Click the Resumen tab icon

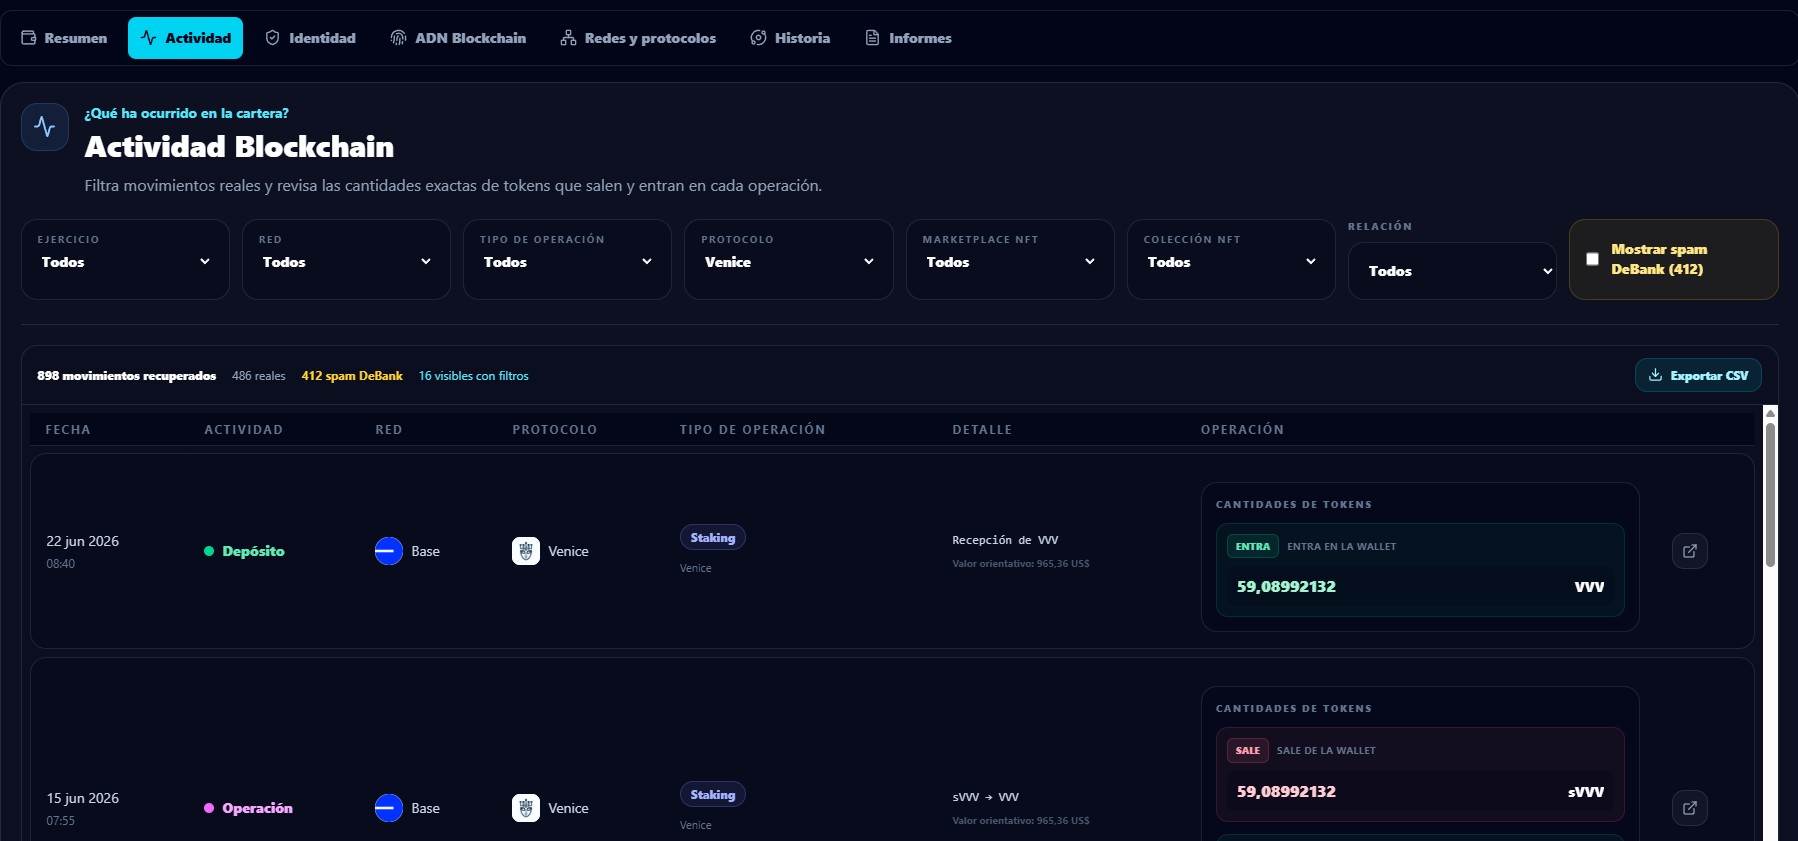(x=29, y=38)
